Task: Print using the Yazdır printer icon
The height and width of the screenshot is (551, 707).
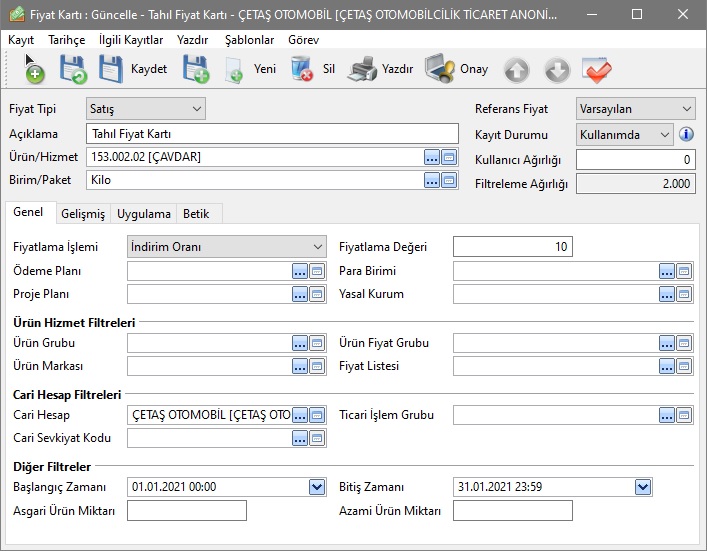Action: pos(362,69)
